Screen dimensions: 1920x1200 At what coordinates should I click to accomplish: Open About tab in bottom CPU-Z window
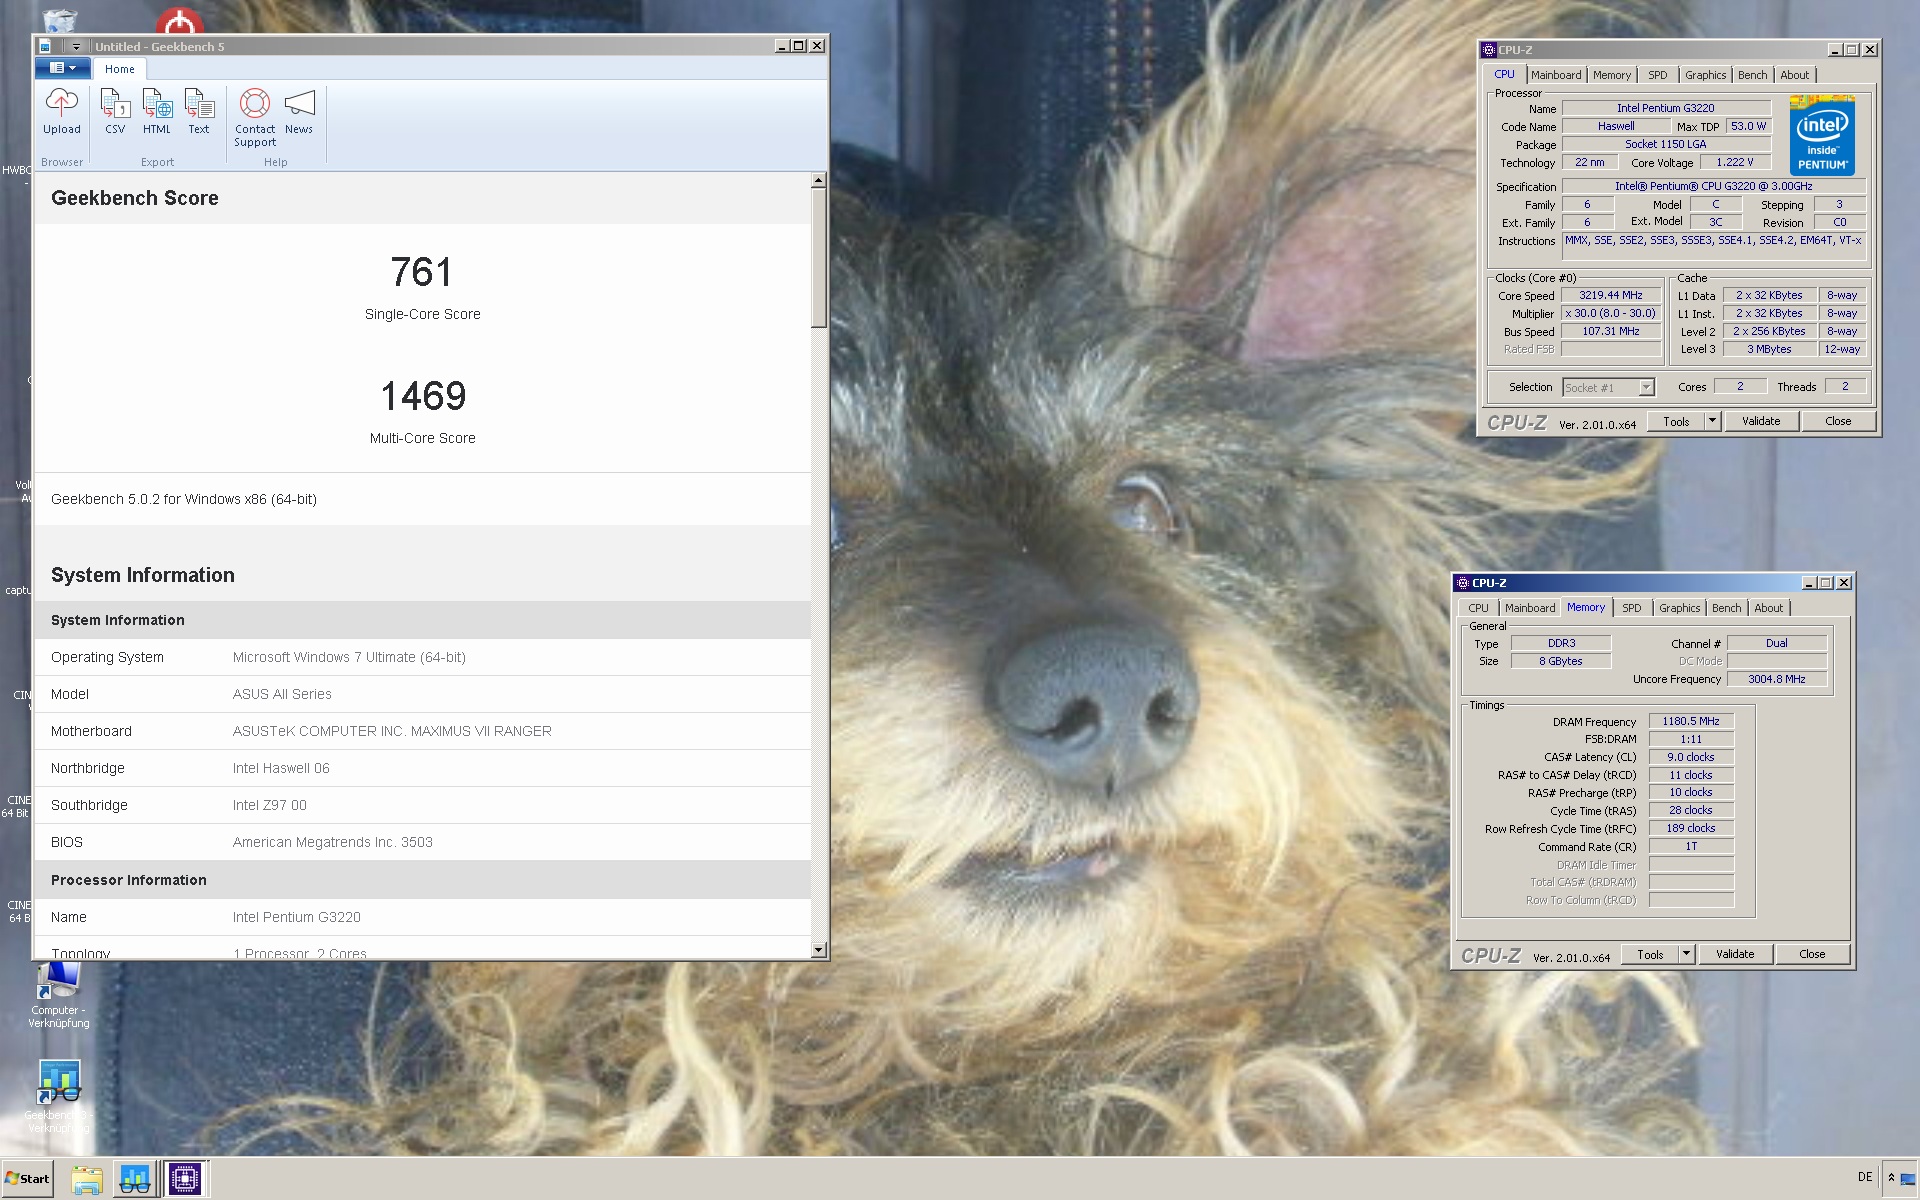tap(1769, 608)
